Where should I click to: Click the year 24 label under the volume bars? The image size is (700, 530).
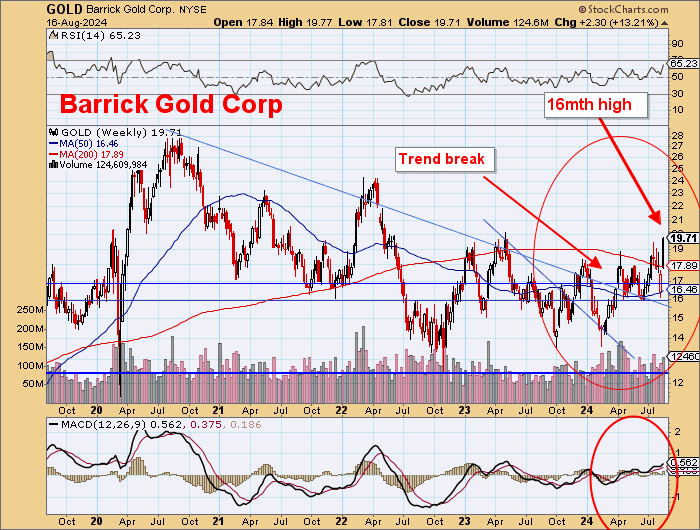587,410
